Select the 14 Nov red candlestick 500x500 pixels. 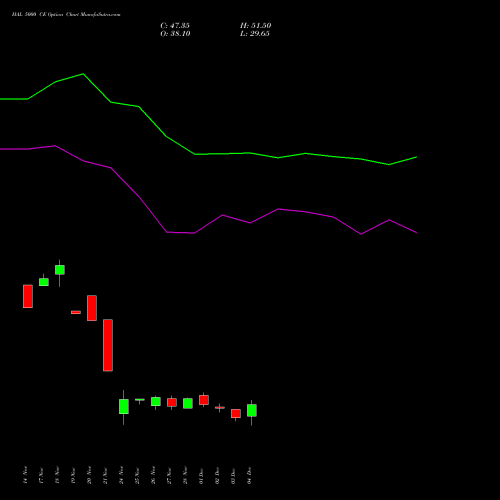coord(28,296)
